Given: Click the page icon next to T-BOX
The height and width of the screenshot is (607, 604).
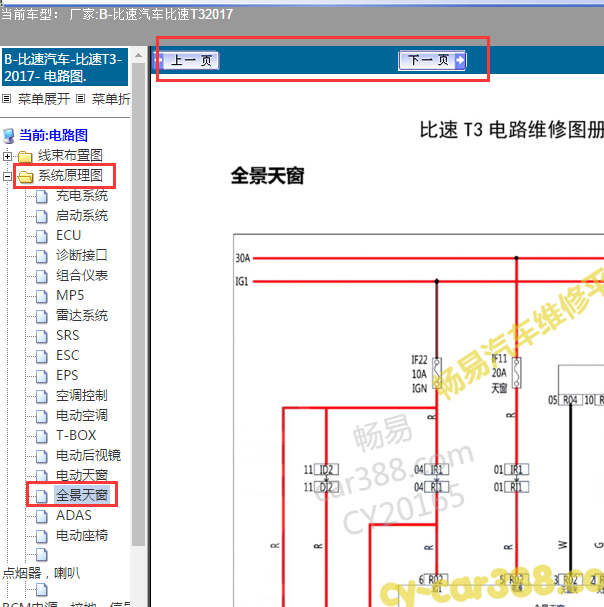Looking at the screenshot, I should (42, 436).
